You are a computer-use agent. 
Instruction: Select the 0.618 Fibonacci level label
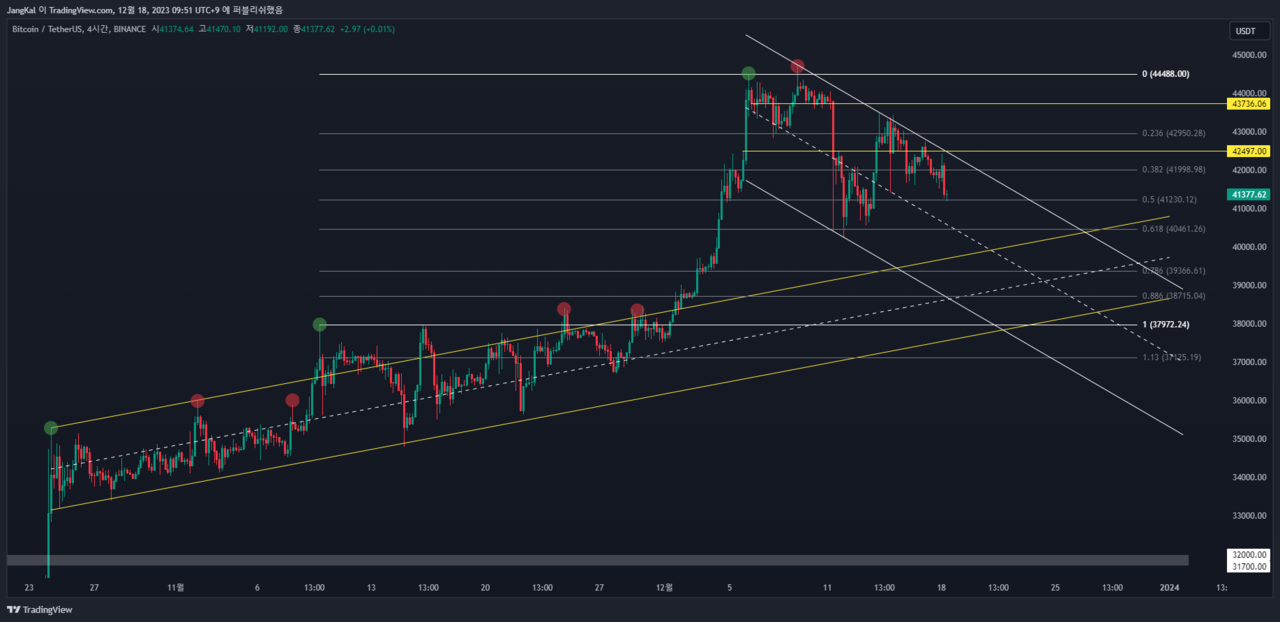pyautogui.click(x=1173, y=229)
